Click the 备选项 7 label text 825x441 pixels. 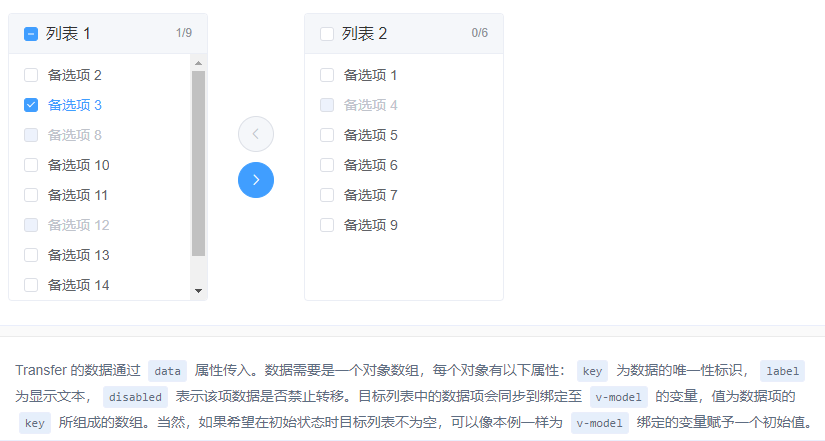tap(370, 195)
